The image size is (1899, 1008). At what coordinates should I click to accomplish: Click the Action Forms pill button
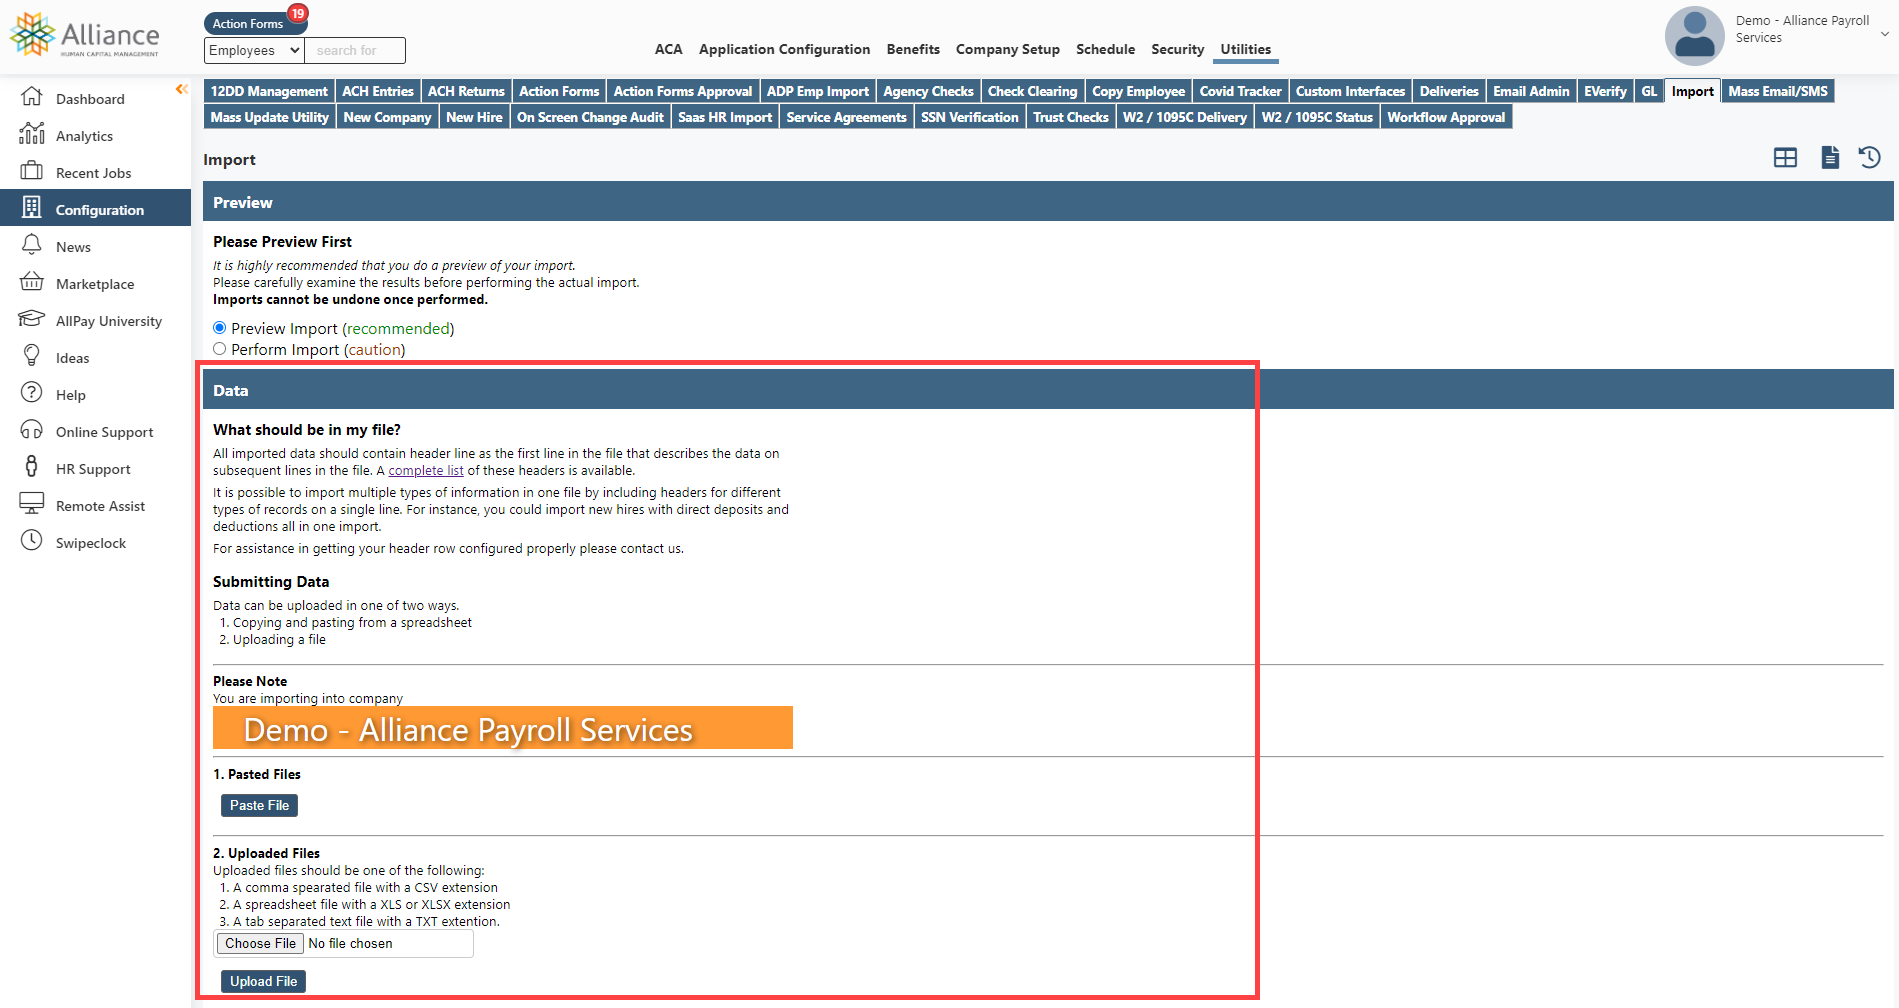pos(248,23)
